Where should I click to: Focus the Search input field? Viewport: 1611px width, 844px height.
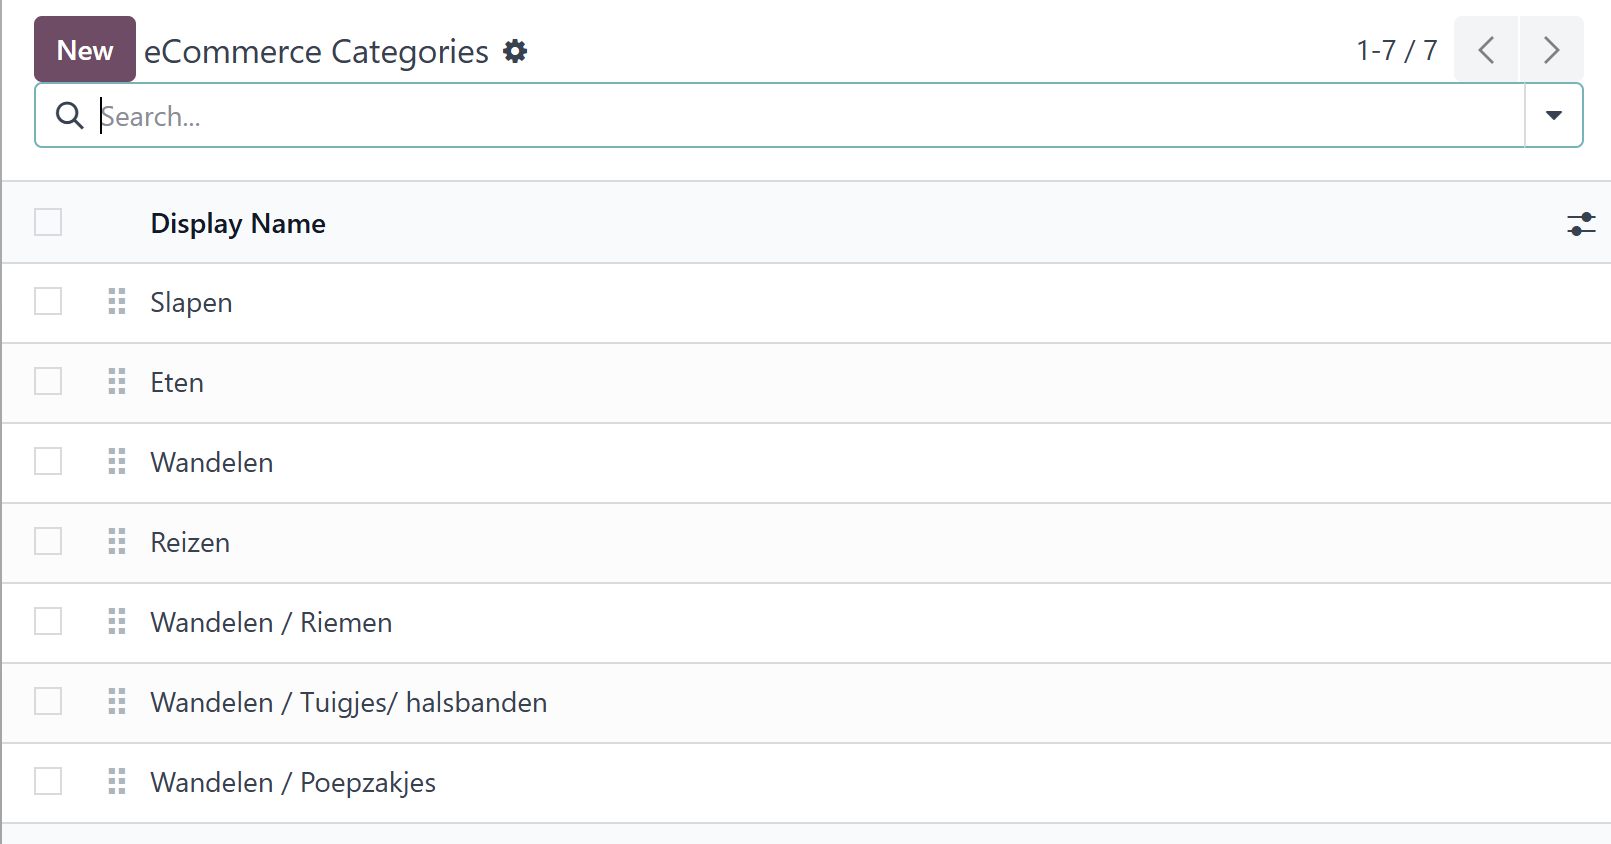click(810, 116)
